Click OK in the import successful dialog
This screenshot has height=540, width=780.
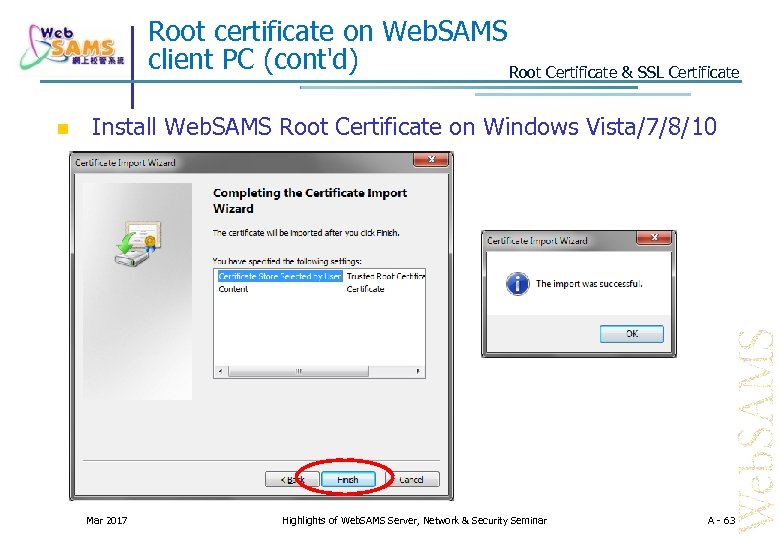coord(632,334)
